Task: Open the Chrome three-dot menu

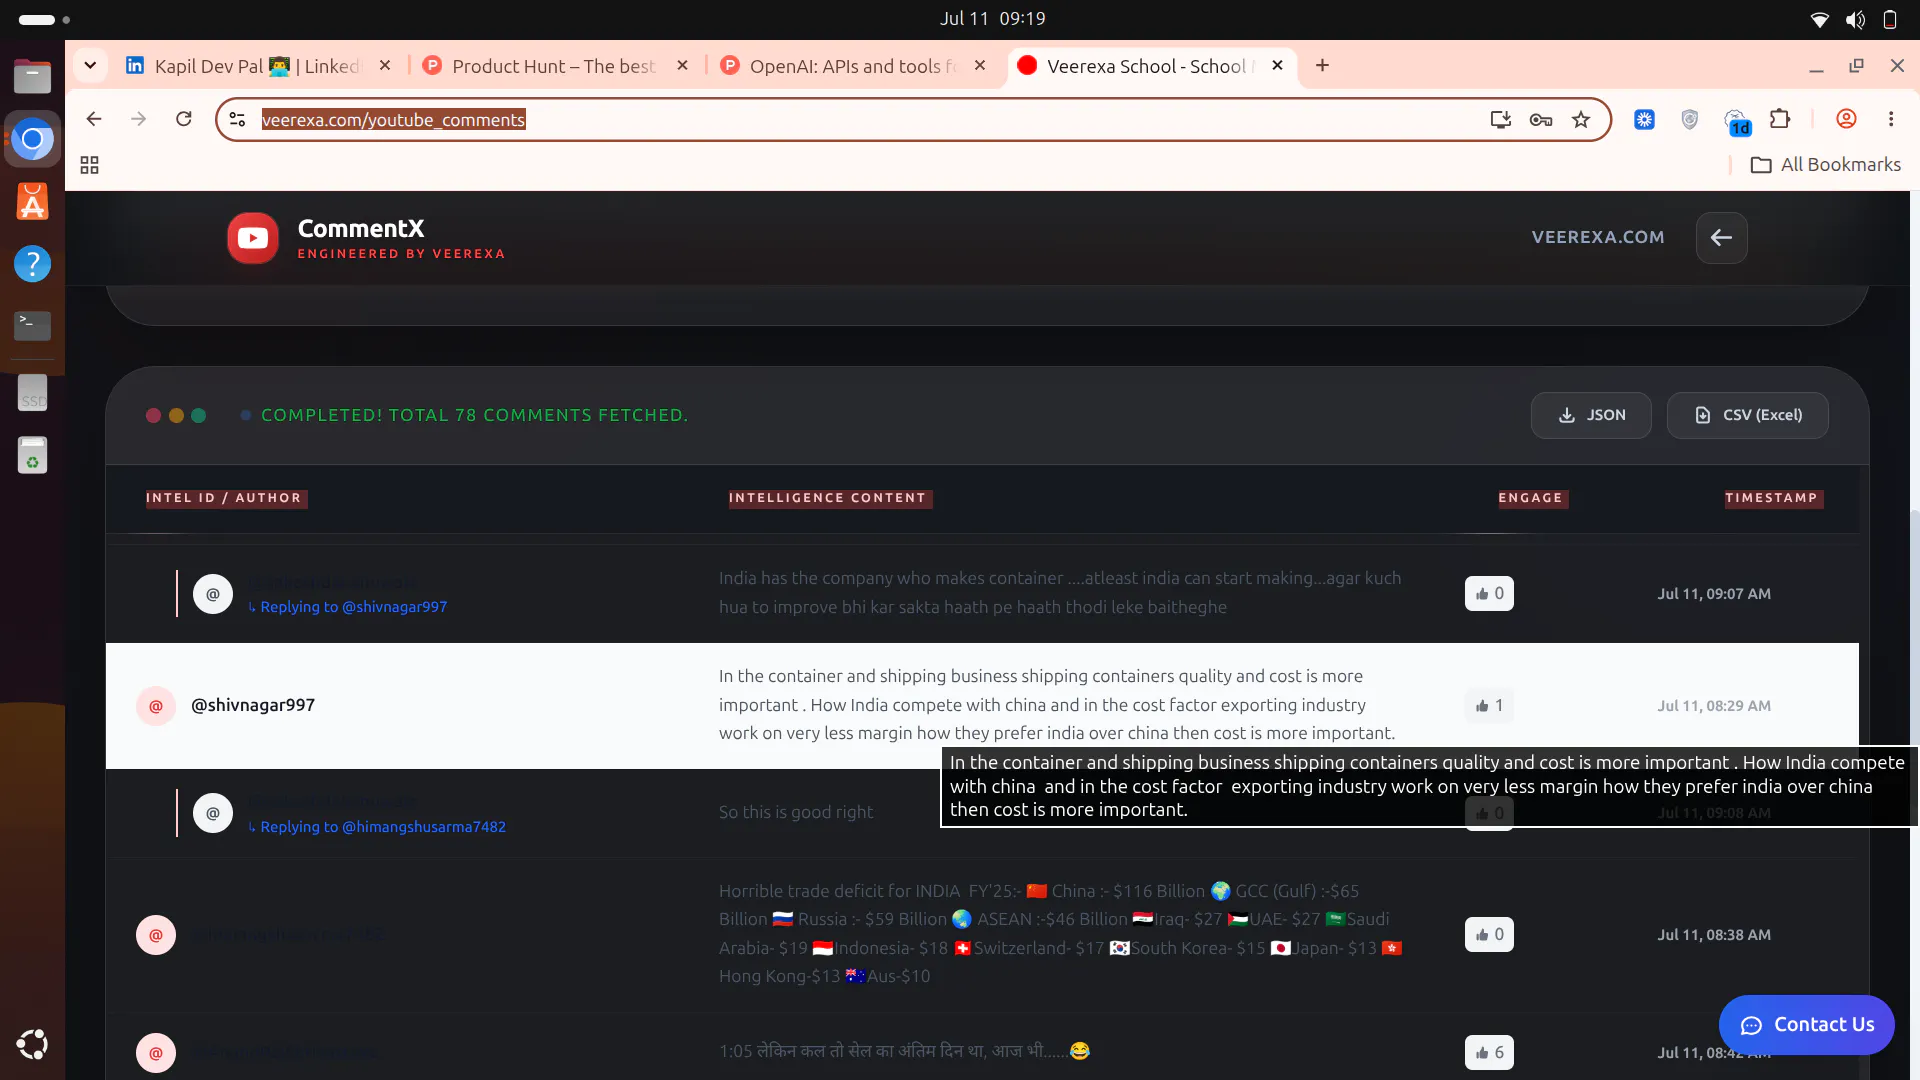Action: click(1891, 119)
